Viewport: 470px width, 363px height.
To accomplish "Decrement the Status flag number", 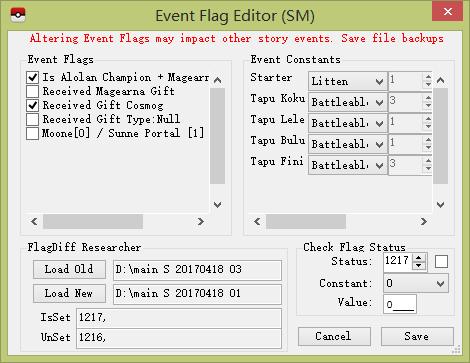I will [419, 266].
